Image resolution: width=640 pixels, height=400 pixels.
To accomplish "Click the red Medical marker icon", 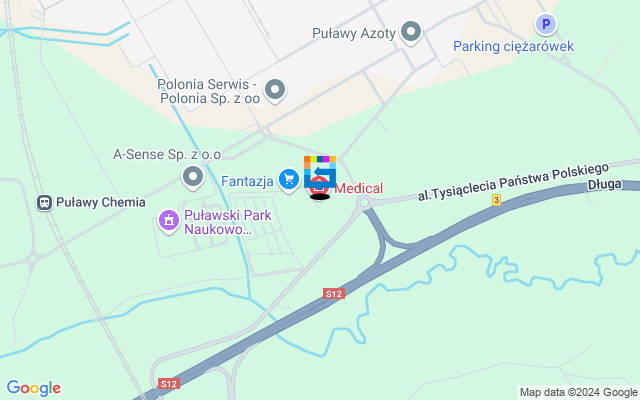I will point(319,189).
